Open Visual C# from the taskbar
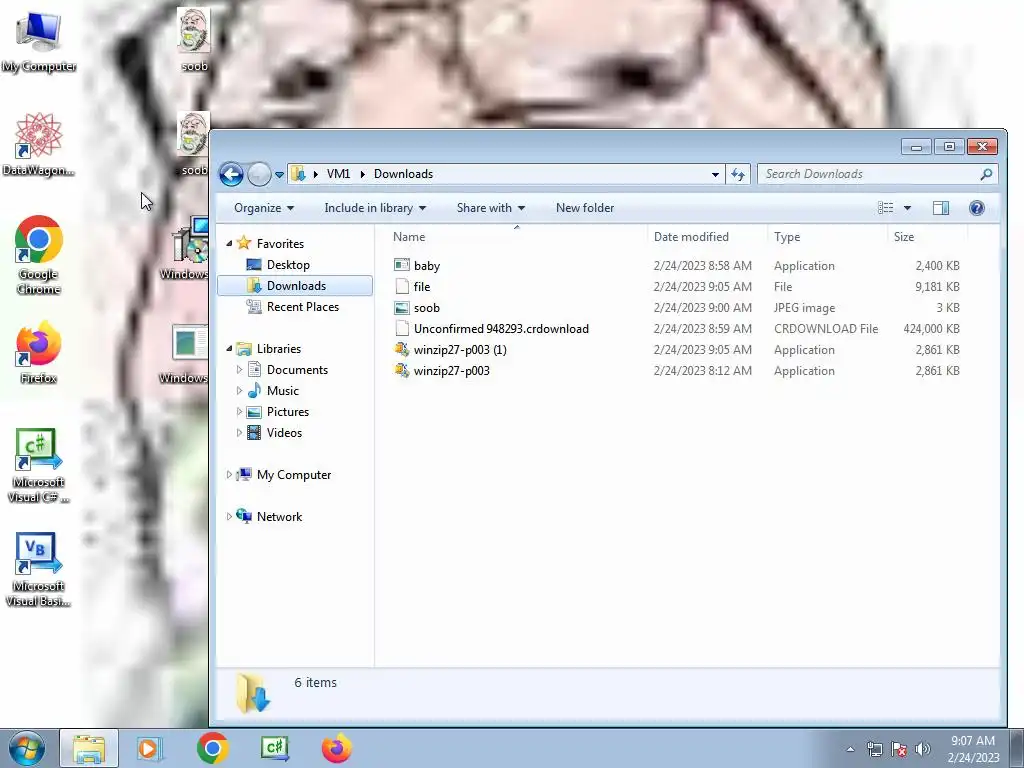The height and width of the screenshot is (768, 1024). click(x=274, y=748)
